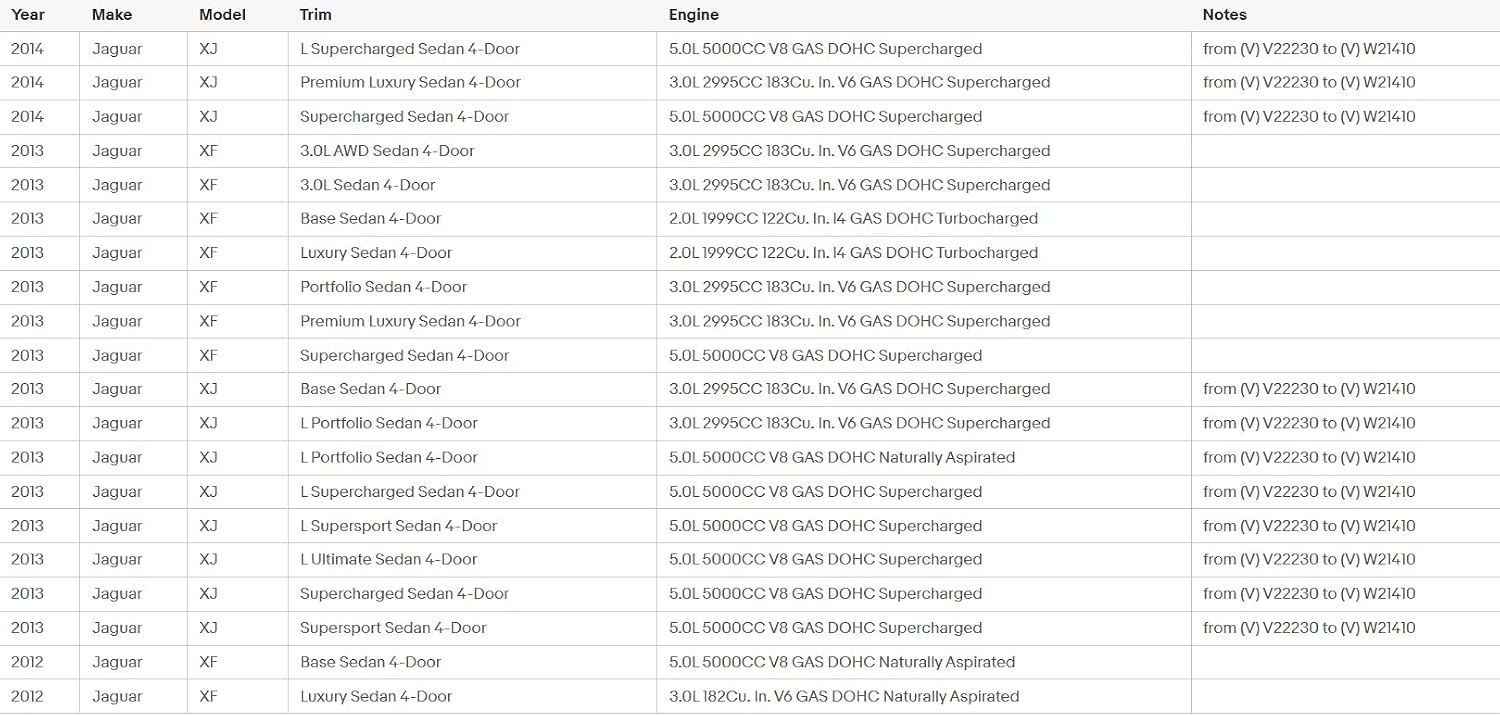The width and height of the screenshot is (1500, 716).
Task: Click year '2012' in Base Sedan 5.0L row
Action: [28, 662]
